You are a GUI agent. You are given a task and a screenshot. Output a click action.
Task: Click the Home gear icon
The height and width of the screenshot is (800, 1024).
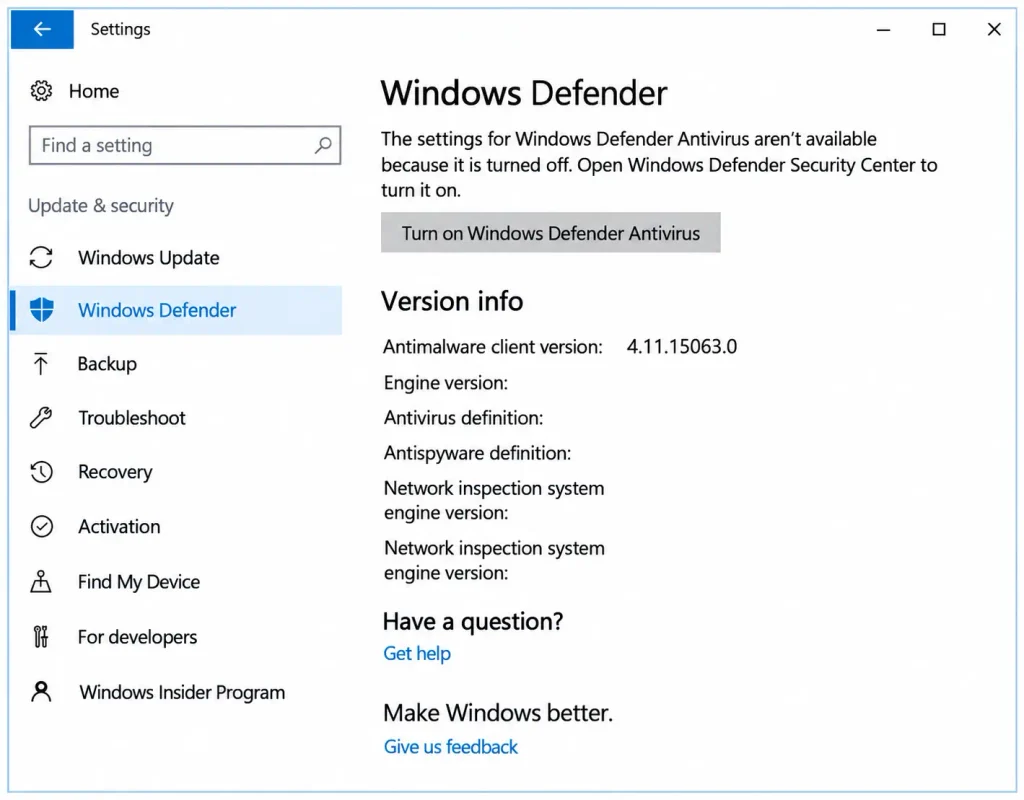point(41,91)
